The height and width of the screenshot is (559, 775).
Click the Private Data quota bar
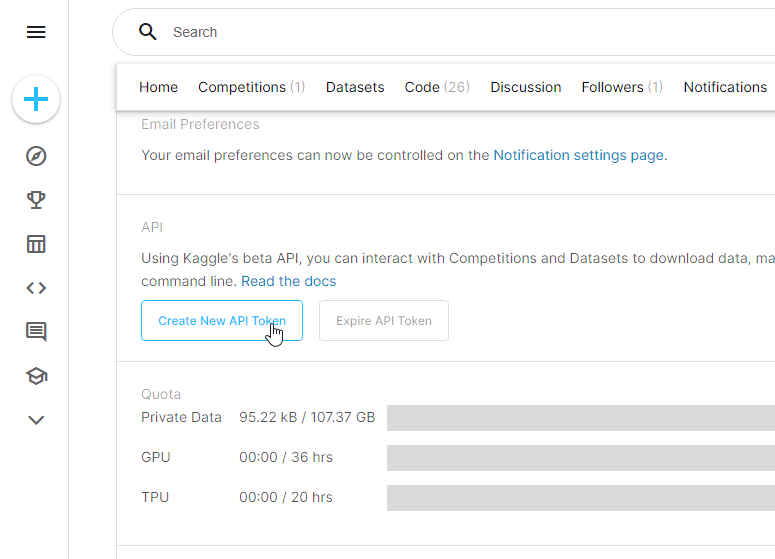click(581, 418)
